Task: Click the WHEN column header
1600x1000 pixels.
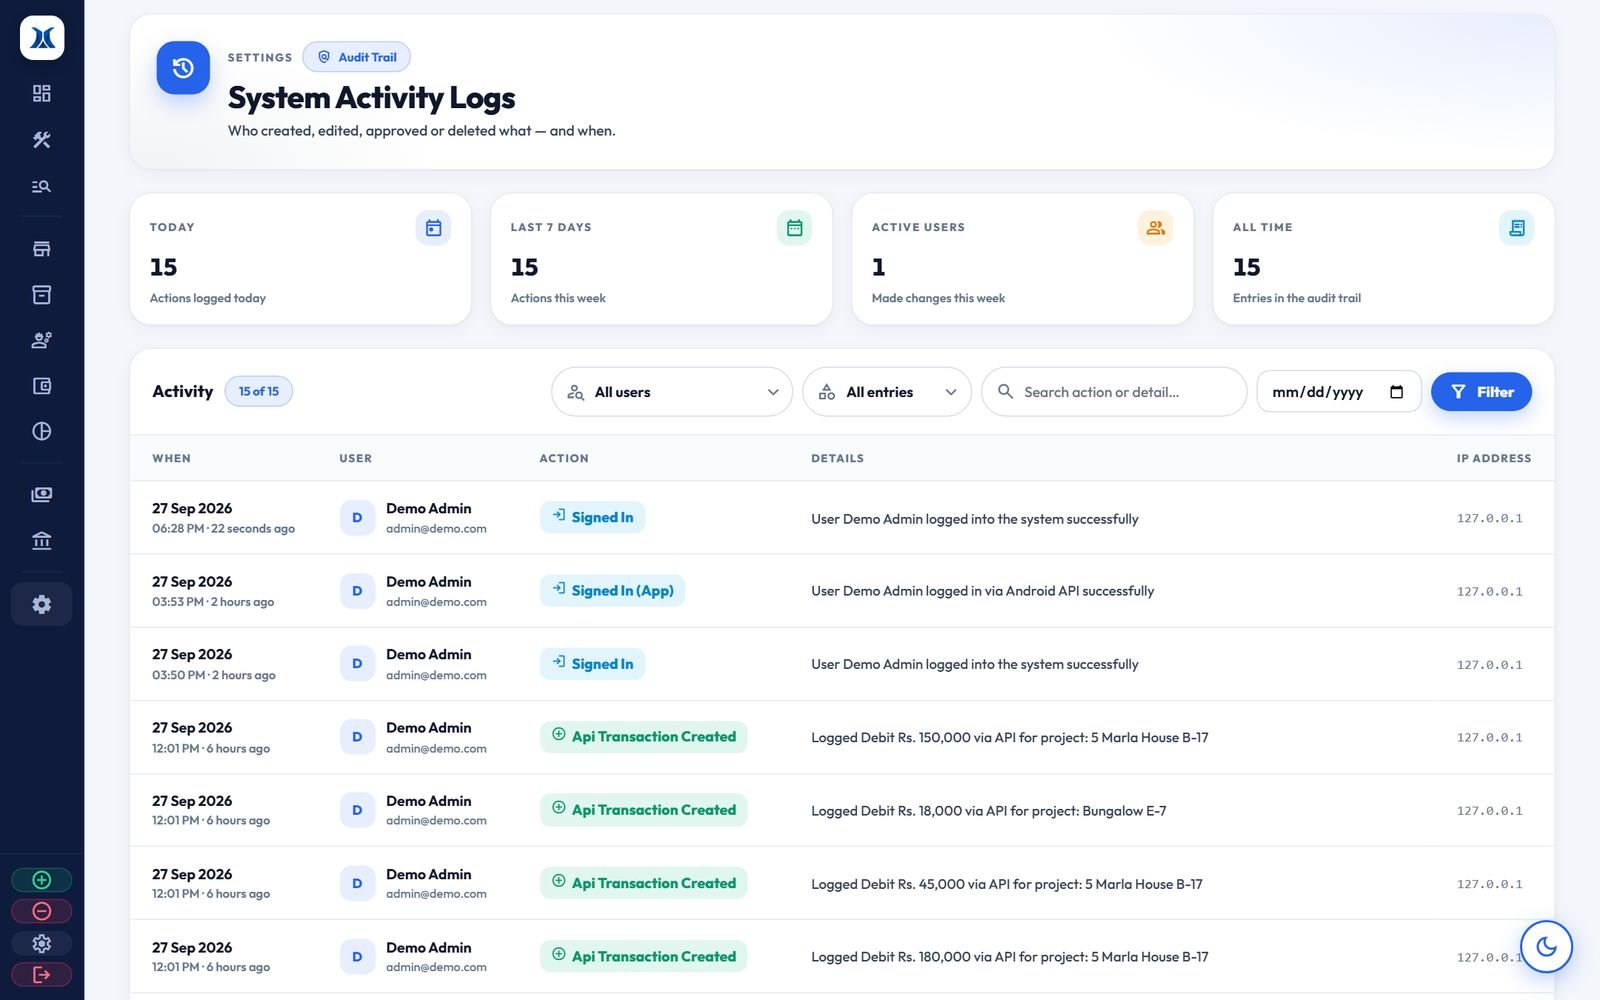Action: click(x=171, y=458)
